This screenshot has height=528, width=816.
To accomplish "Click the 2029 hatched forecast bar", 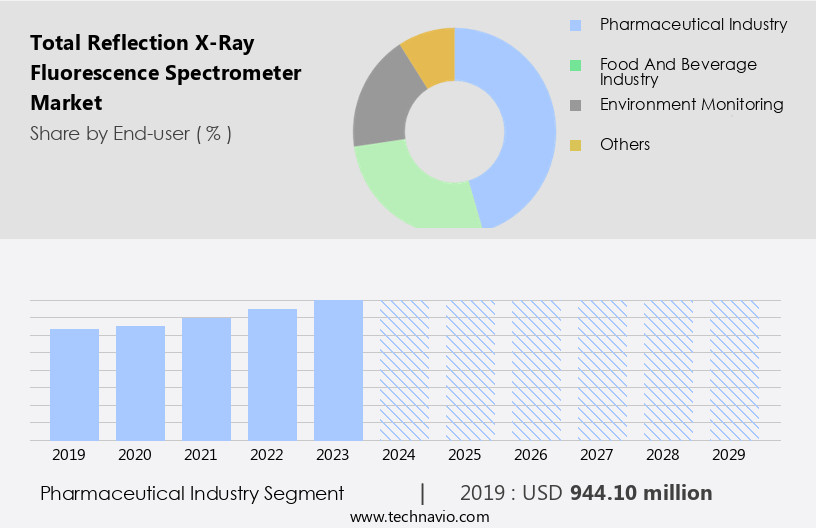I will click(x=734, y=370).
